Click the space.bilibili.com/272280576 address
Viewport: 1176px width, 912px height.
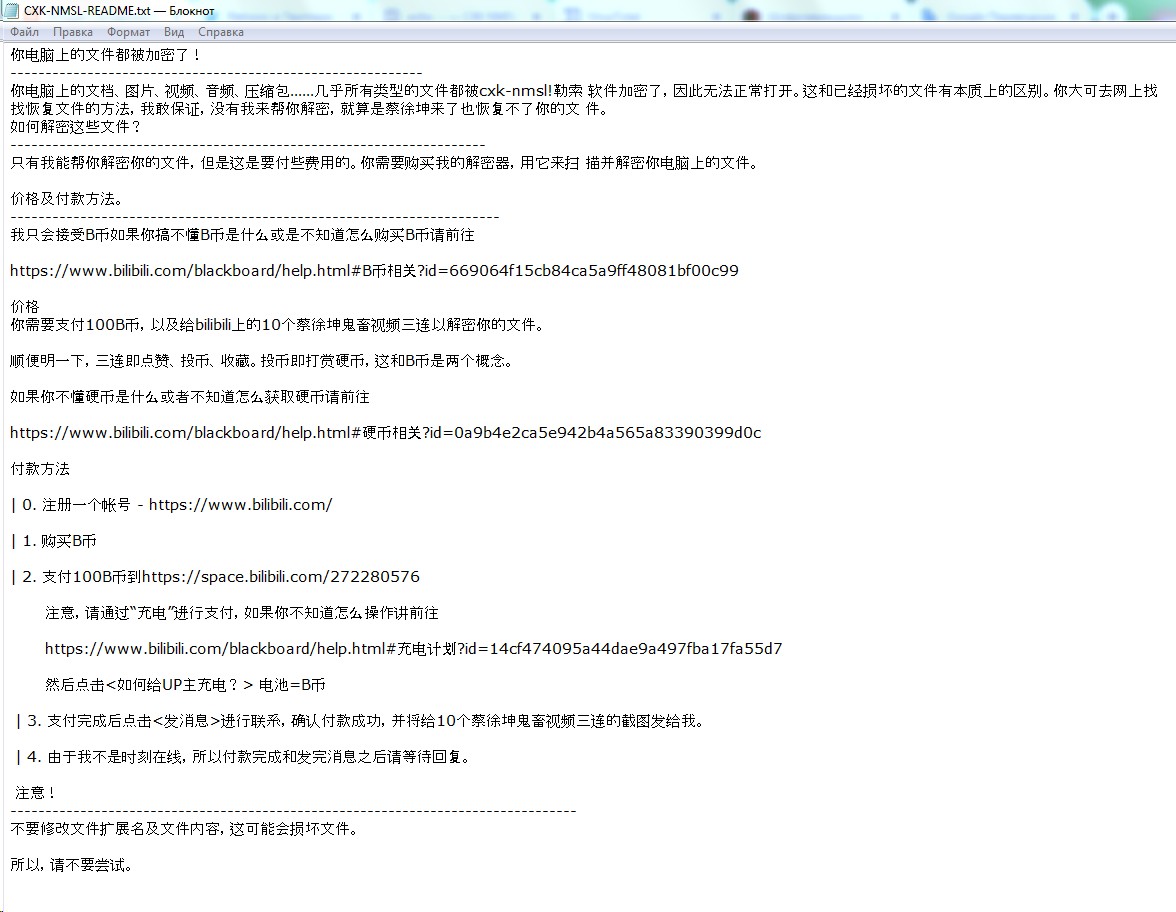click(x=280, y=577)
